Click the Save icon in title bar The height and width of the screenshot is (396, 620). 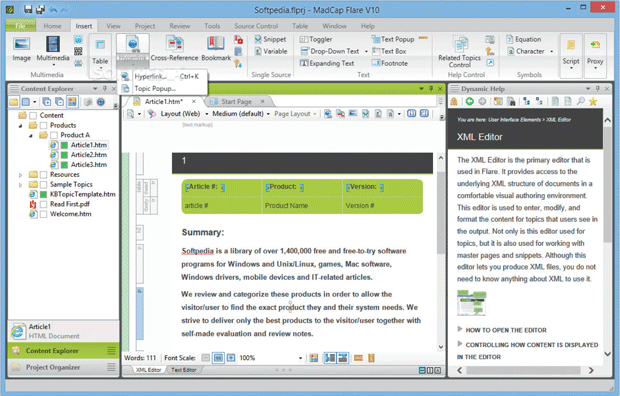pyautogui.click(x=28, y=9)
